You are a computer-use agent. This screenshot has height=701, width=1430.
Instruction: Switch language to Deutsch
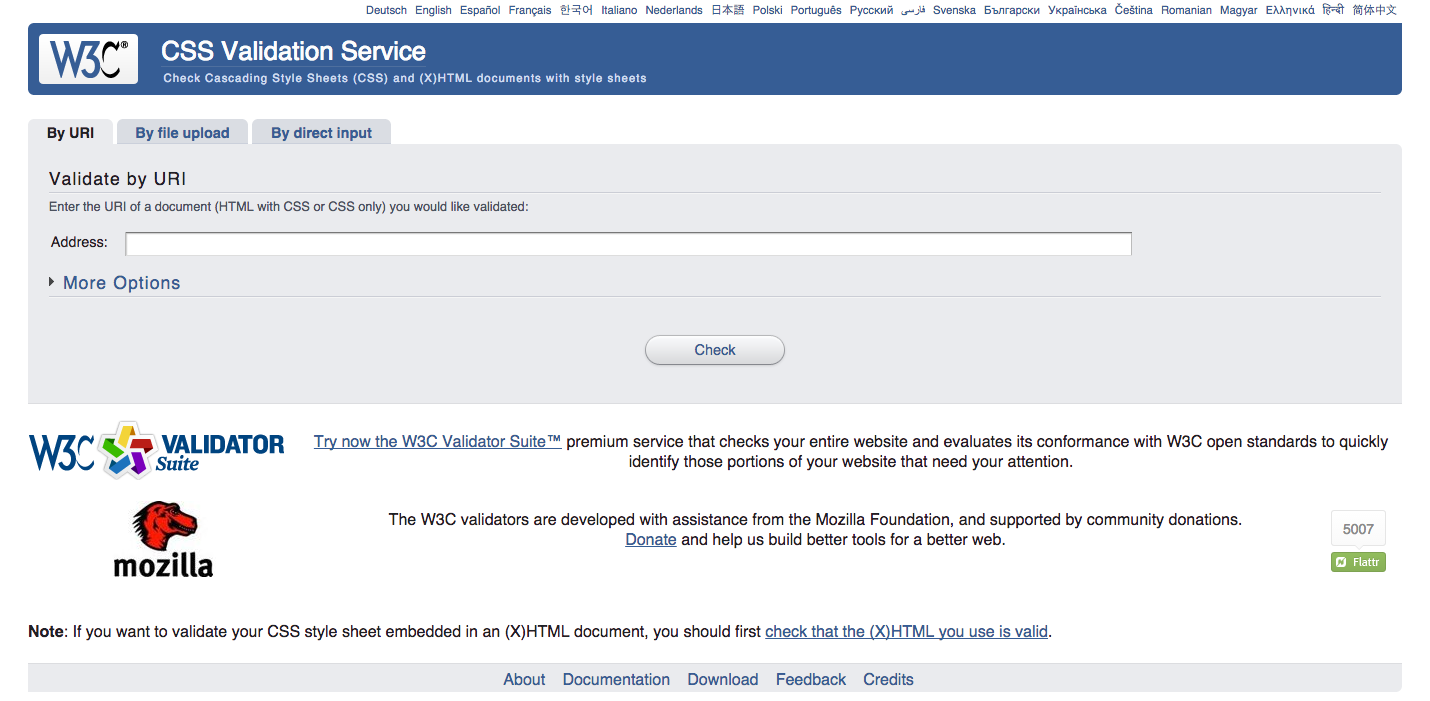click(x=386, y=10)
